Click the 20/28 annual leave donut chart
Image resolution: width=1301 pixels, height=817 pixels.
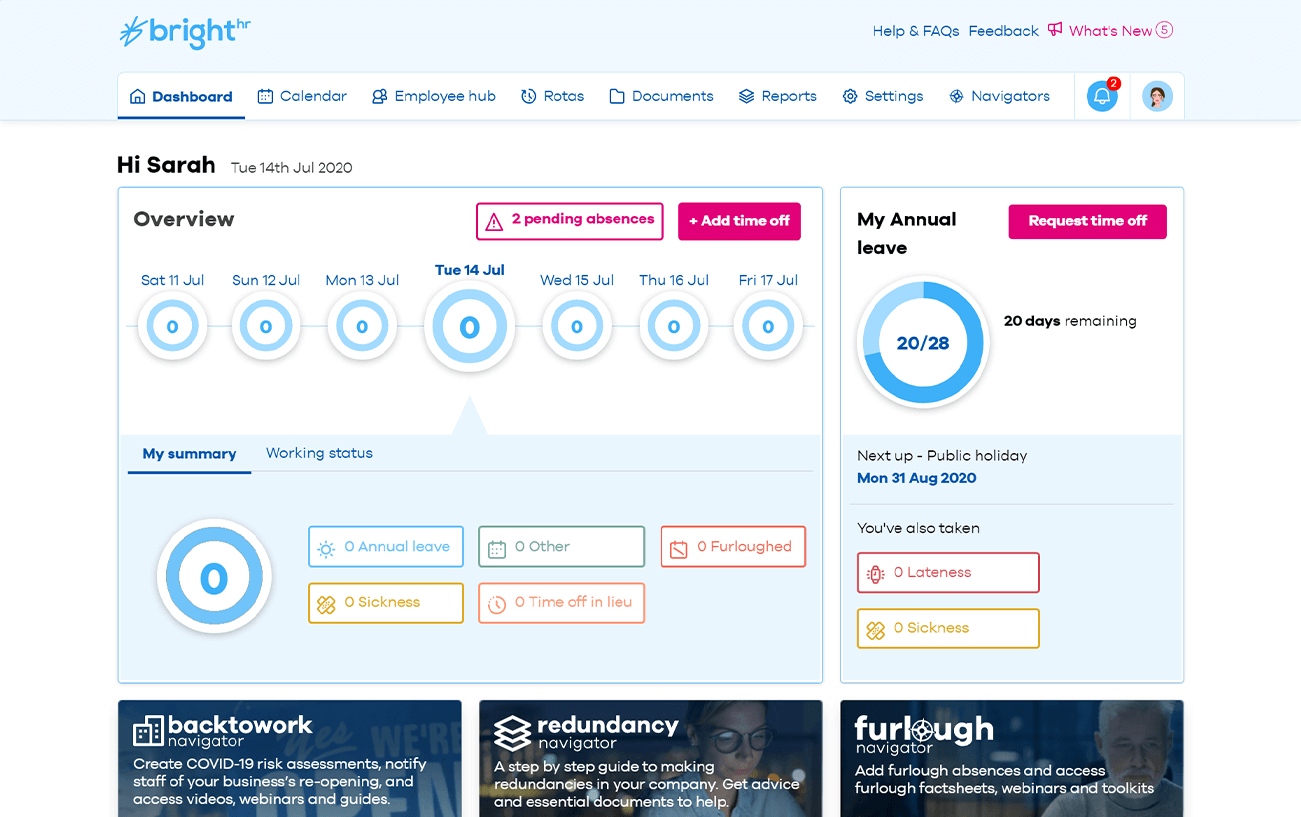(923, 342)
